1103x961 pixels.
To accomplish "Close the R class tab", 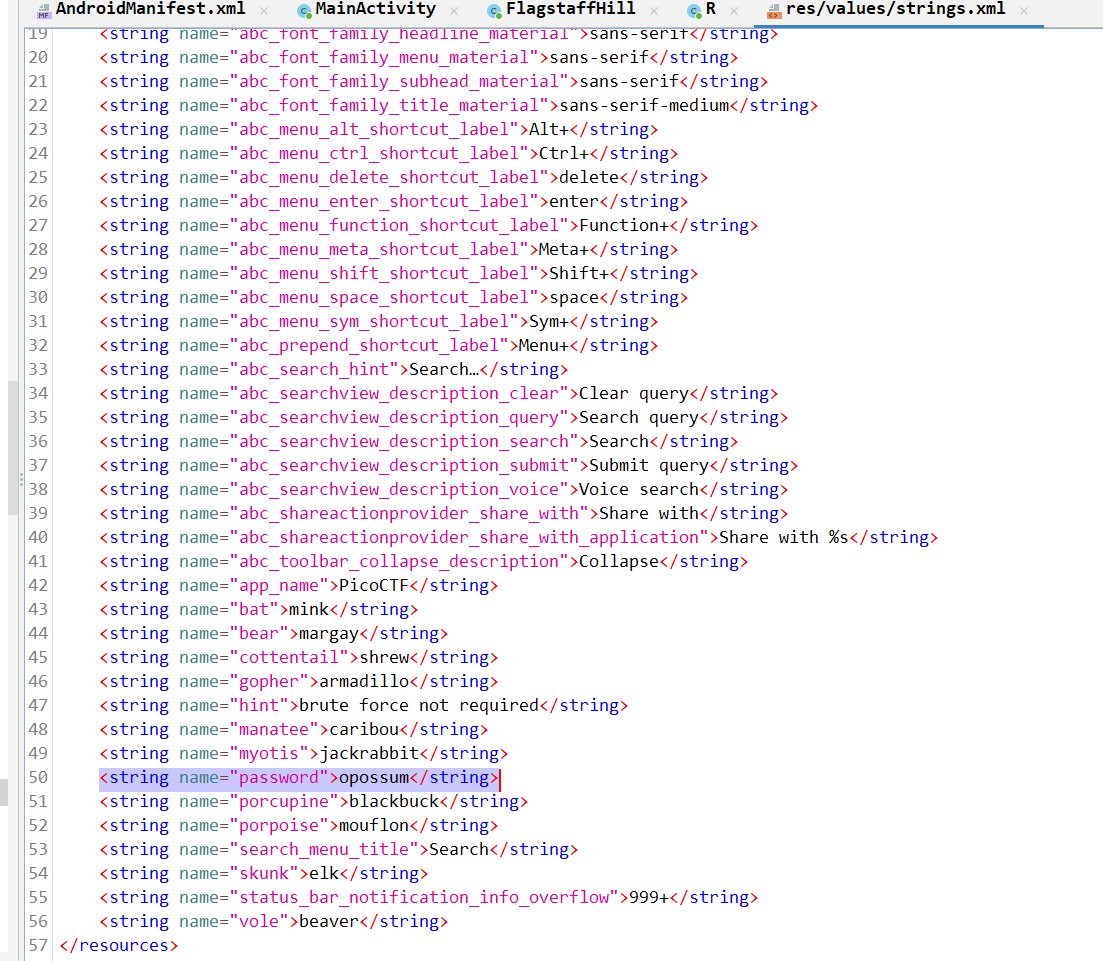I will point(734,10).
